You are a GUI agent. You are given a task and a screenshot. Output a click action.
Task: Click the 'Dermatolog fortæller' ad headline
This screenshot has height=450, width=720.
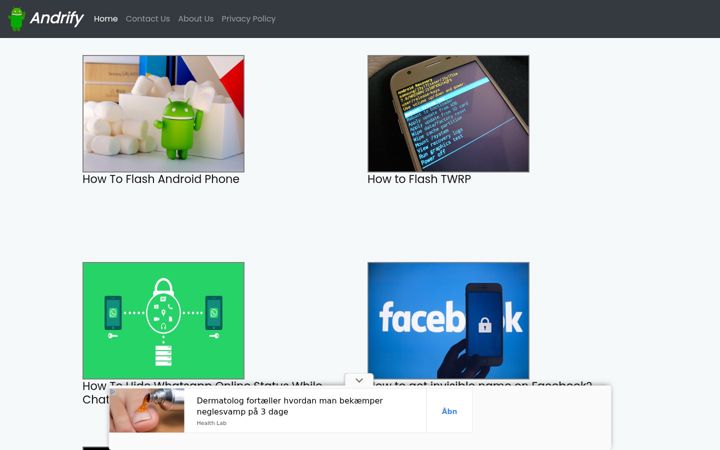[x=289, y=406]
